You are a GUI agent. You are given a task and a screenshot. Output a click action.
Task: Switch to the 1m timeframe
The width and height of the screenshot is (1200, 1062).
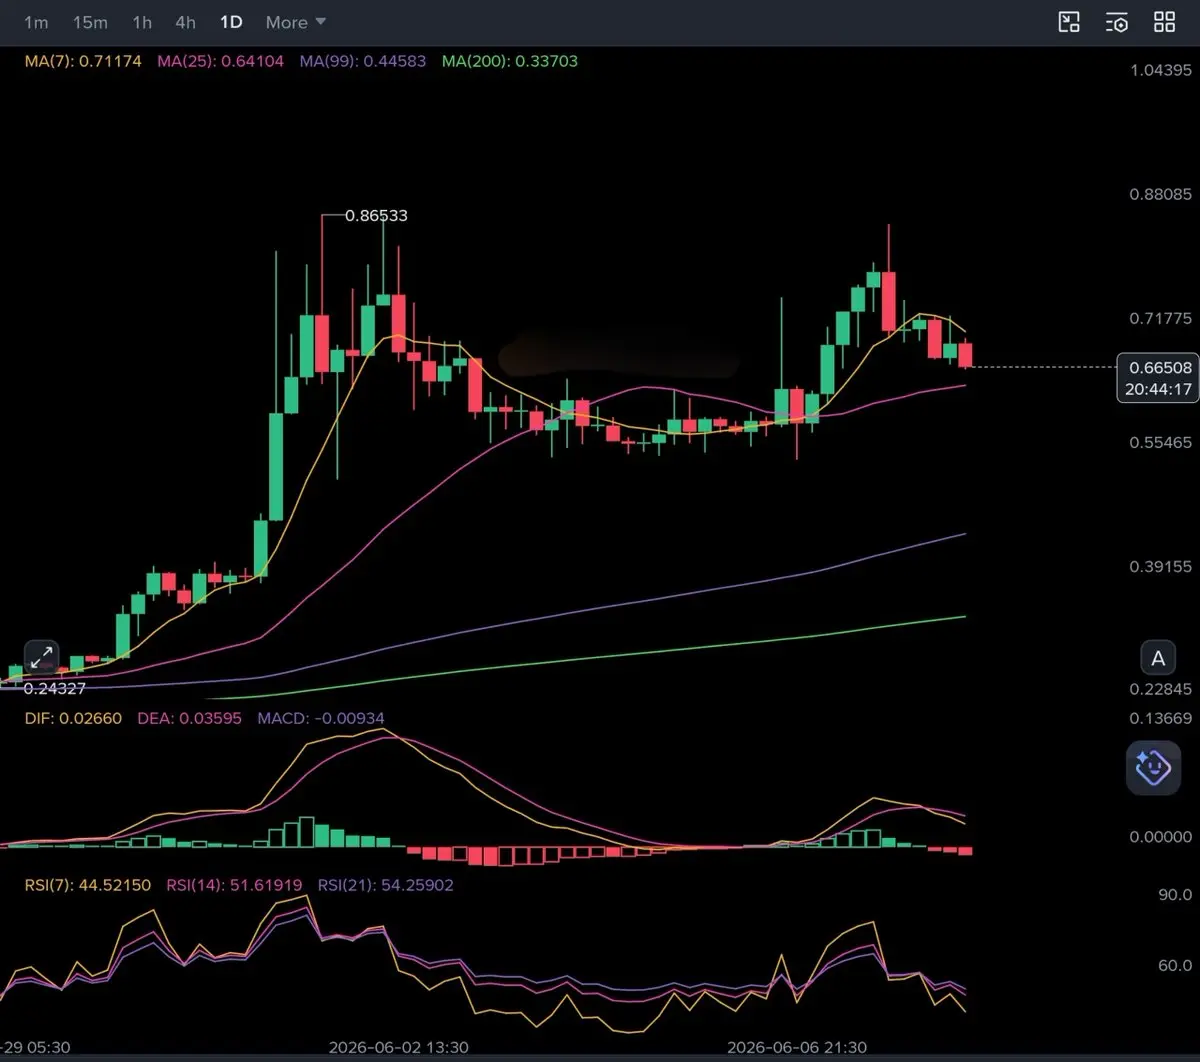36,22
